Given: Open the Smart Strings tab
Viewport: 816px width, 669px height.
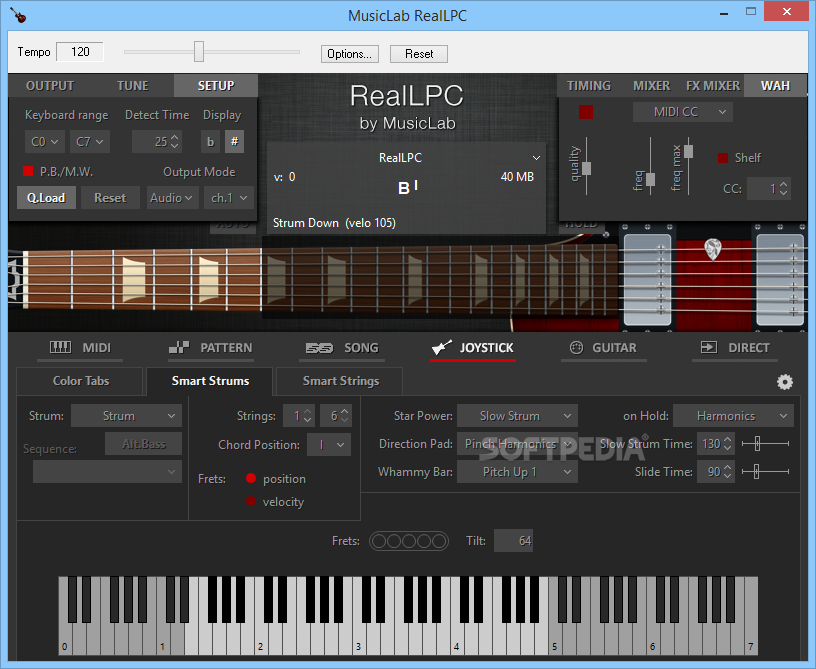Looking at the screenshot, I should point(341,381).
